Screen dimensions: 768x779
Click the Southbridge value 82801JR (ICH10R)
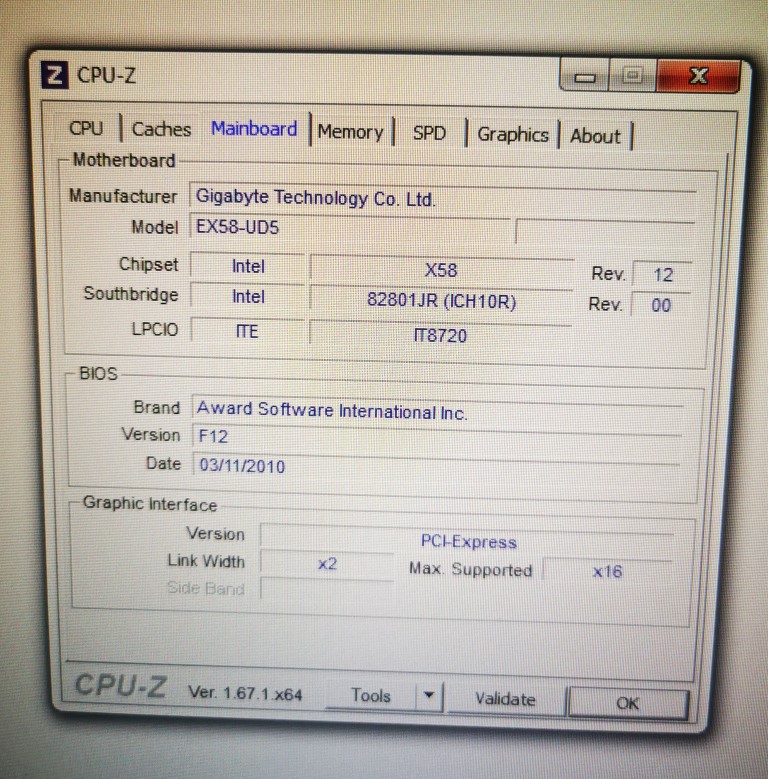pos(441,301)
